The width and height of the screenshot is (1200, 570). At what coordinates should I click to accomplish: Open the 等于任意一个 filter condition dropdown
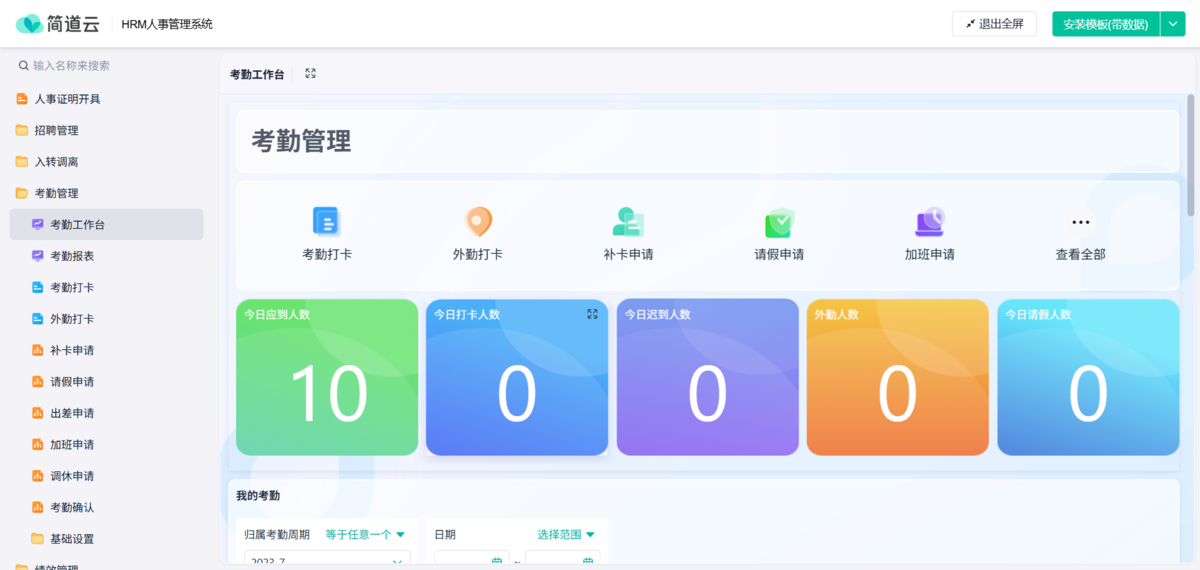pyautogui.click(x=366, y=535)
